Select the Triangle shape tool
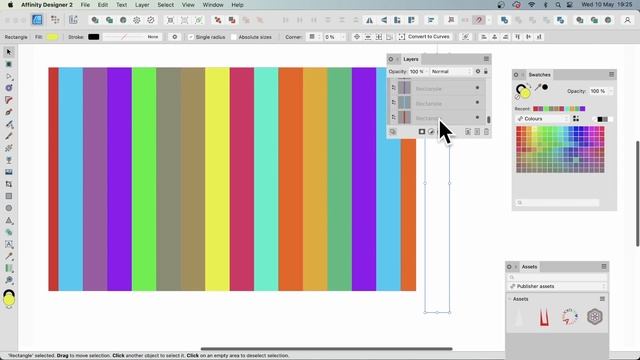The height and width of the screenshot is (360, 640). (9, 220)
